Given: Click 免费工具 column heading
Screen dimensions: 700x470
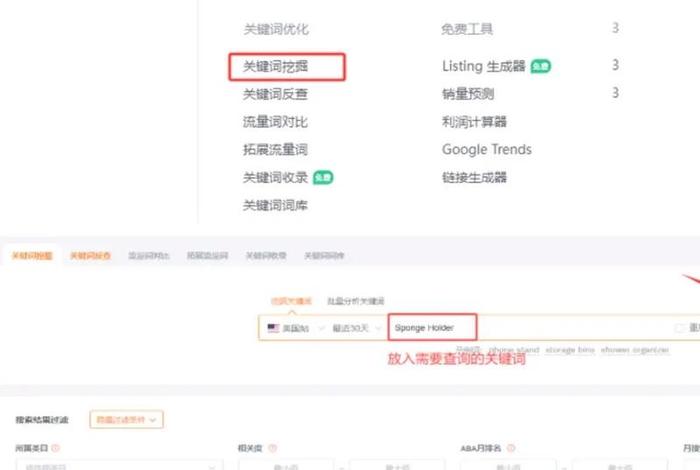Looking at the screenshot, I should (467, 29).
